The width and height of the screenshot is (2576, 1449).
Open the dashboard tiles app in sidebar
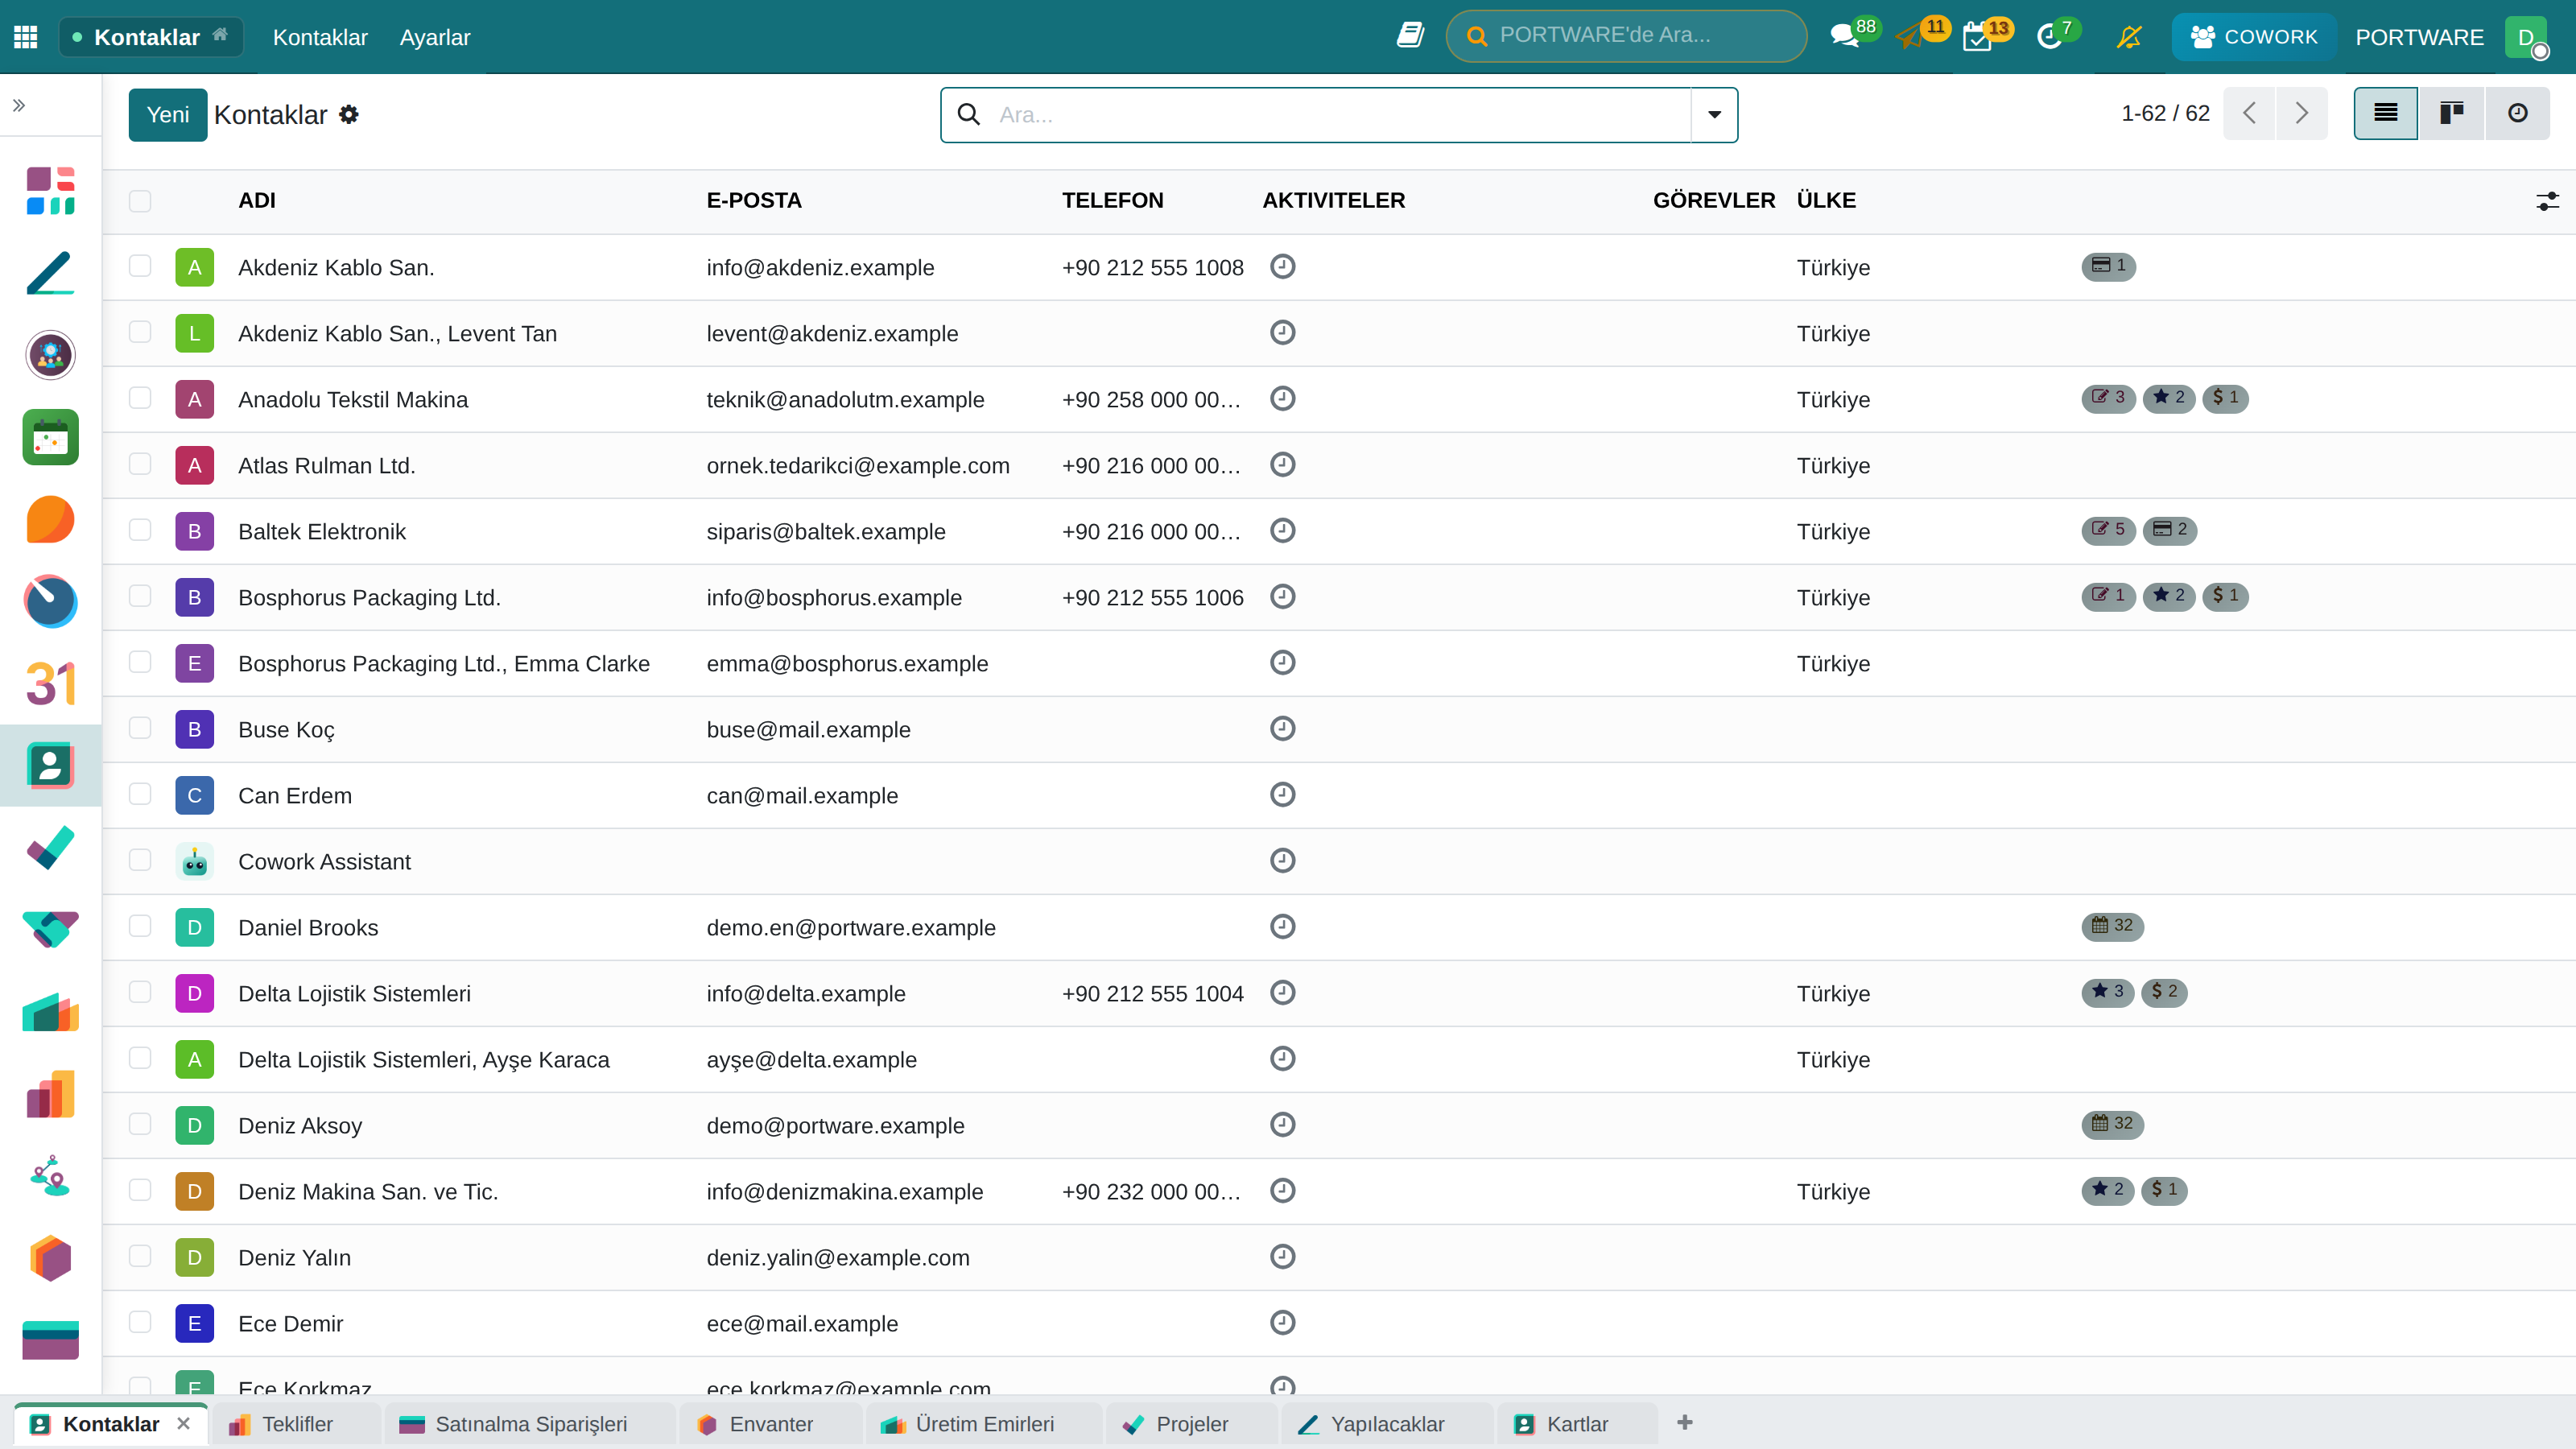point(50,190)
